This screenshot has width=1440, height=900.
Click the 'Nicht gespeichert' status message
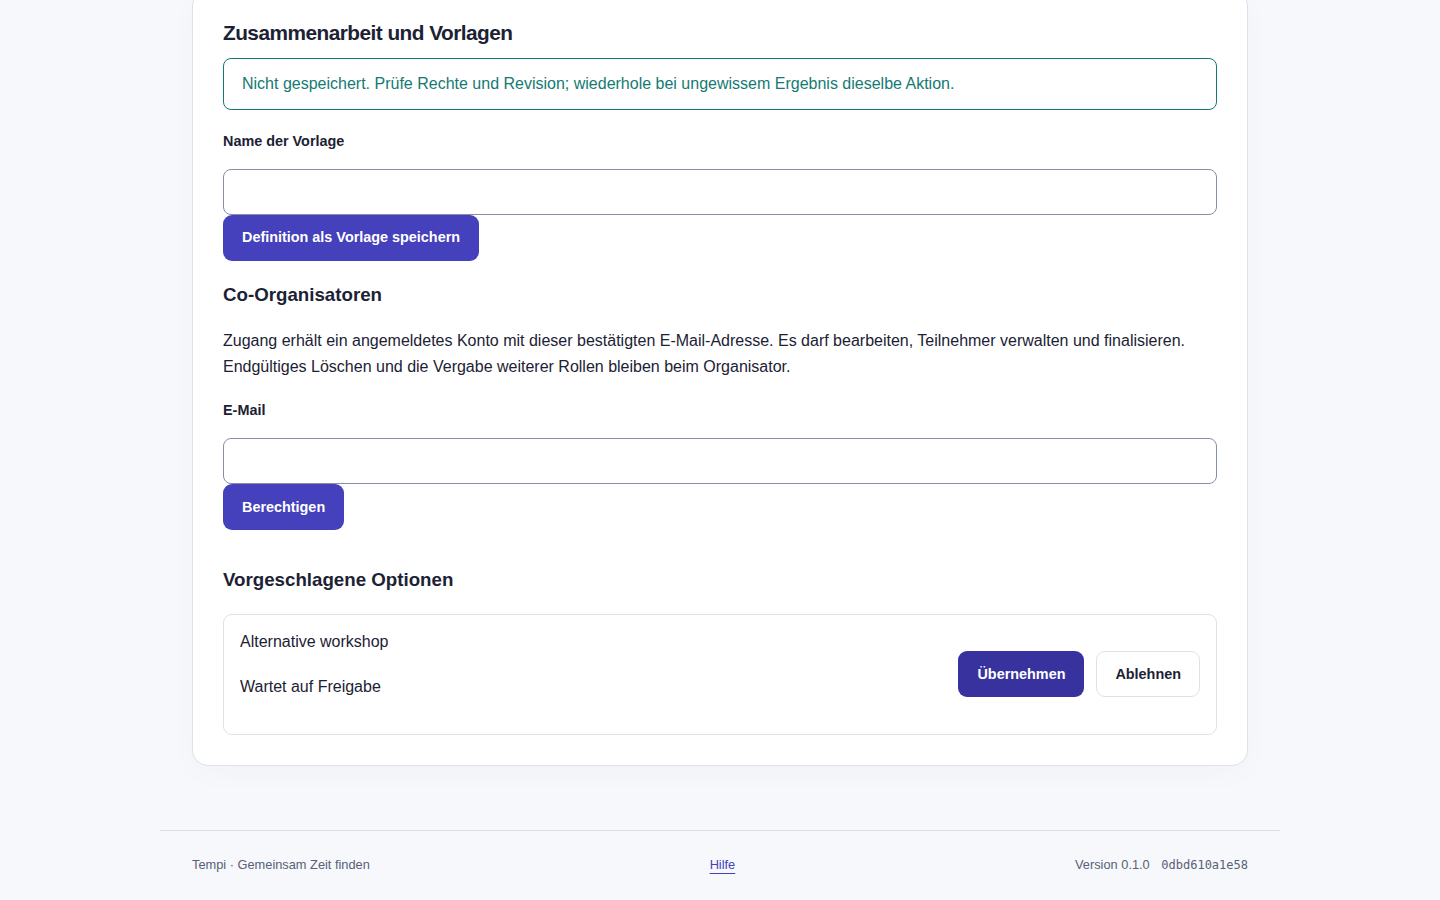click(x=720, y=84)
